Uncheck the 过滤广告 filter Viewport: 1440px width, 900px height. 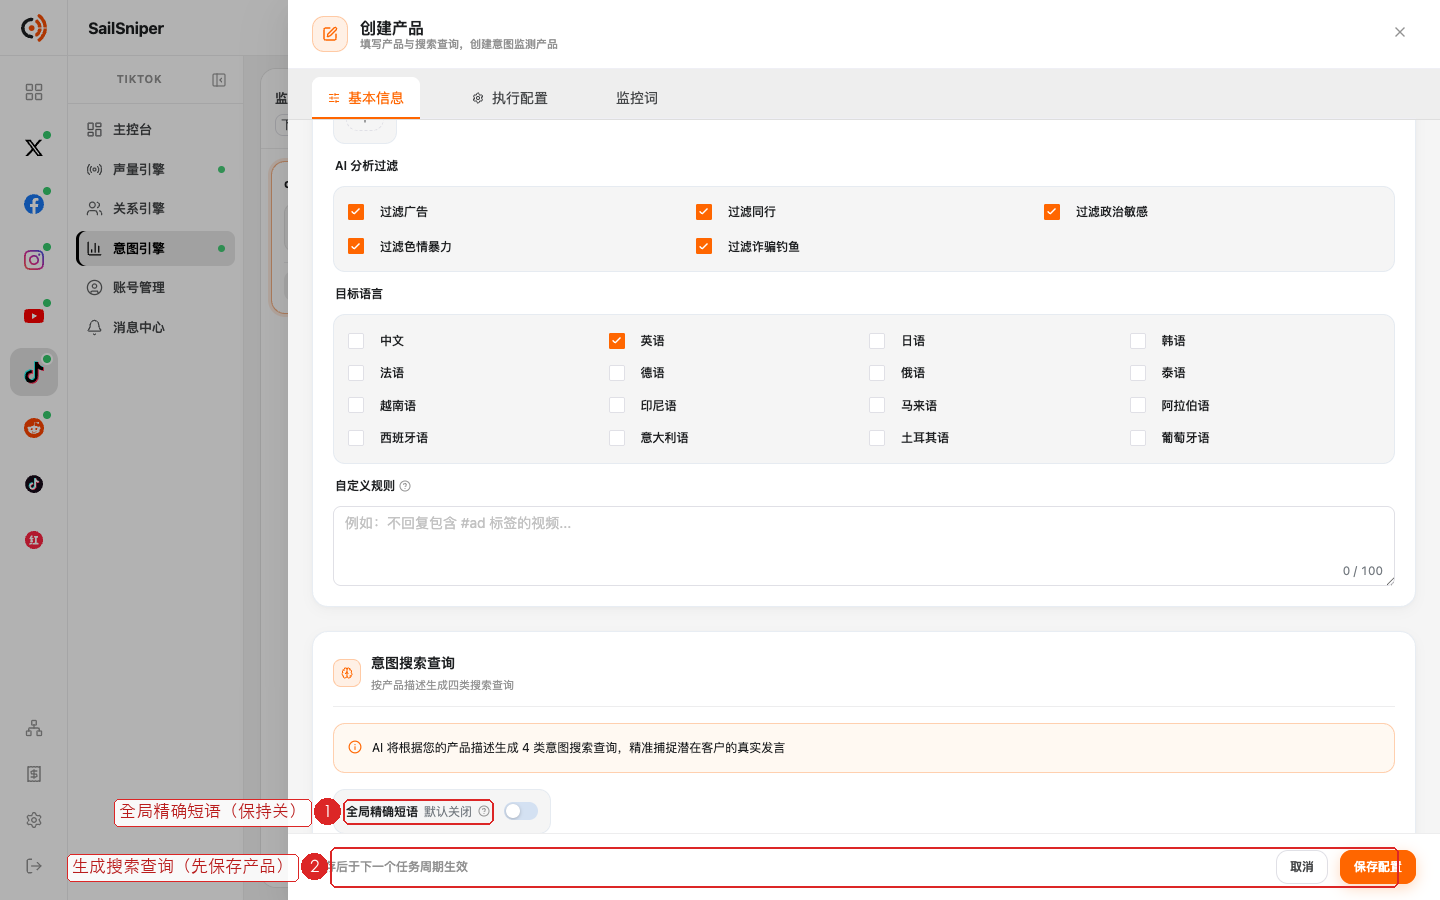click(x=356, y=212)
